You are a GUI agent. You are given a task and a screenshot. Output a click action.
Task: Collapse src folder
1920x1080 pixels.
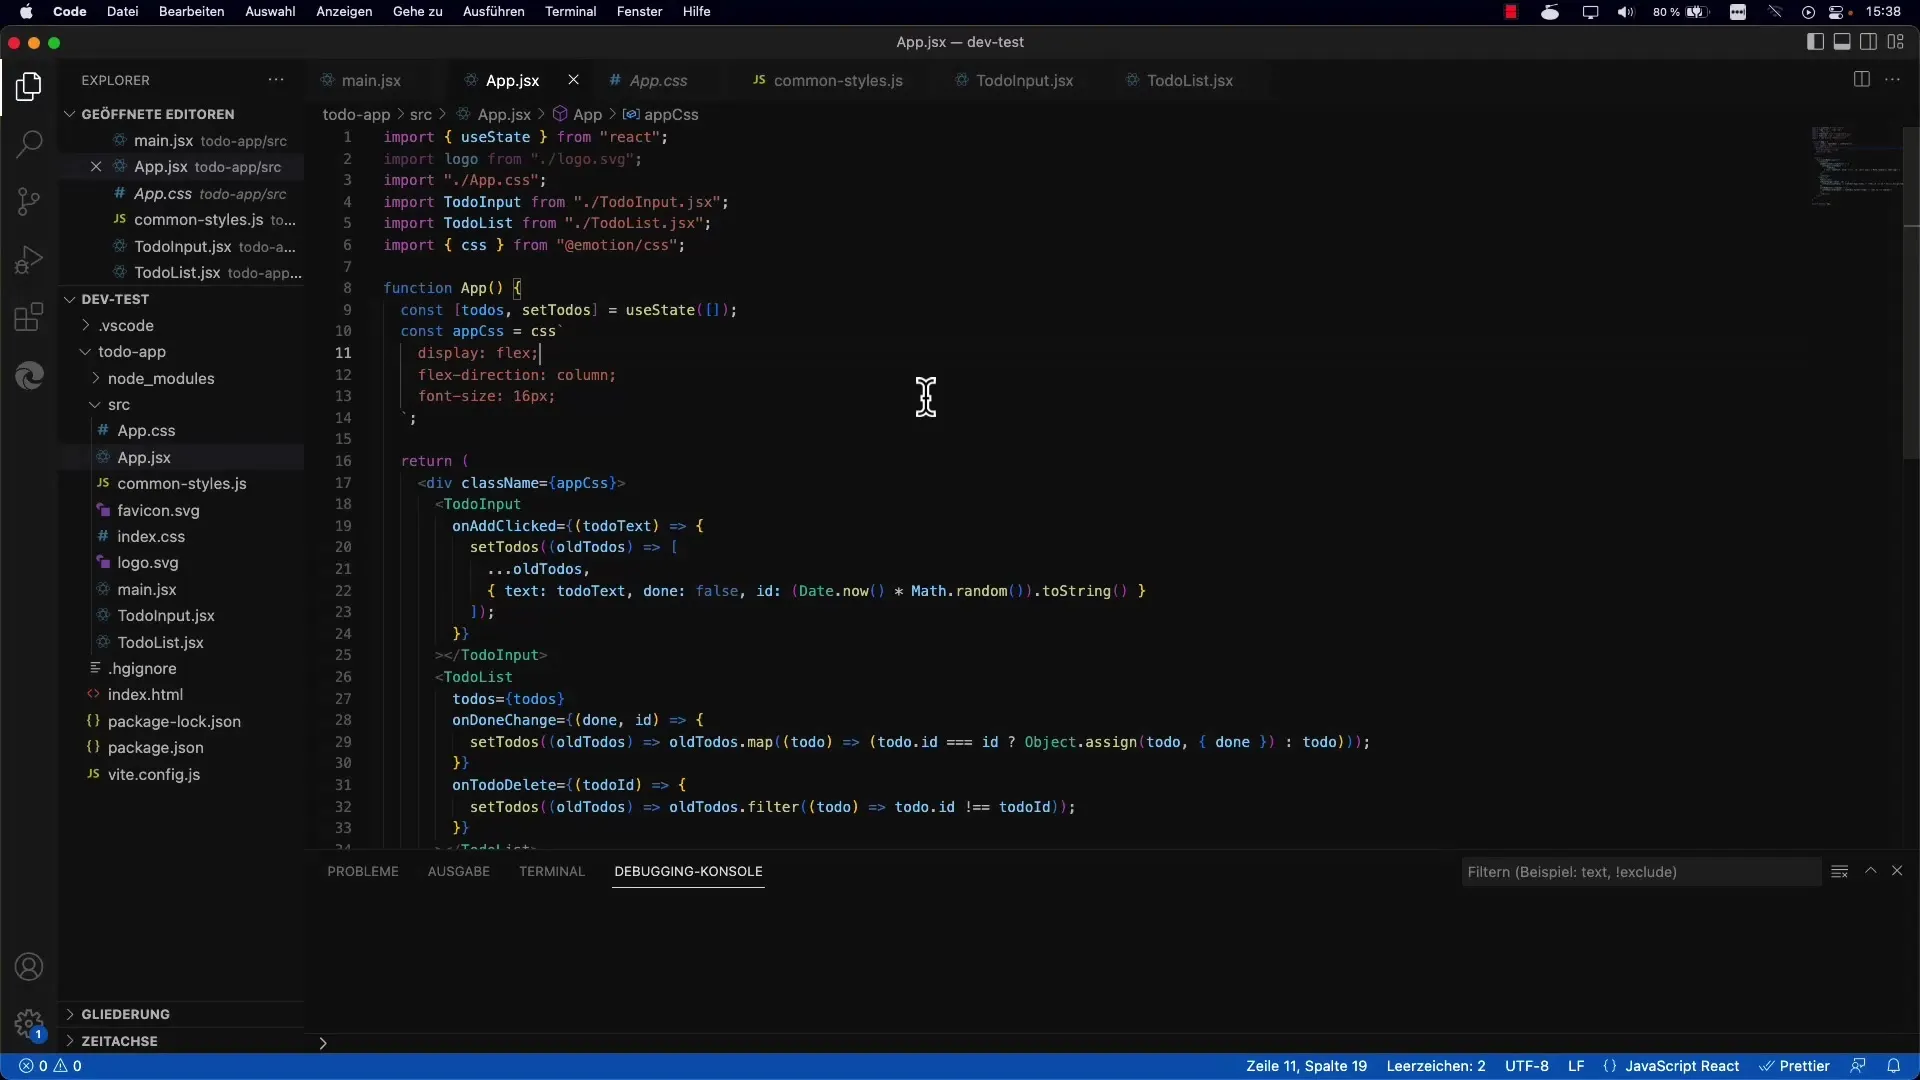(119, 405)
